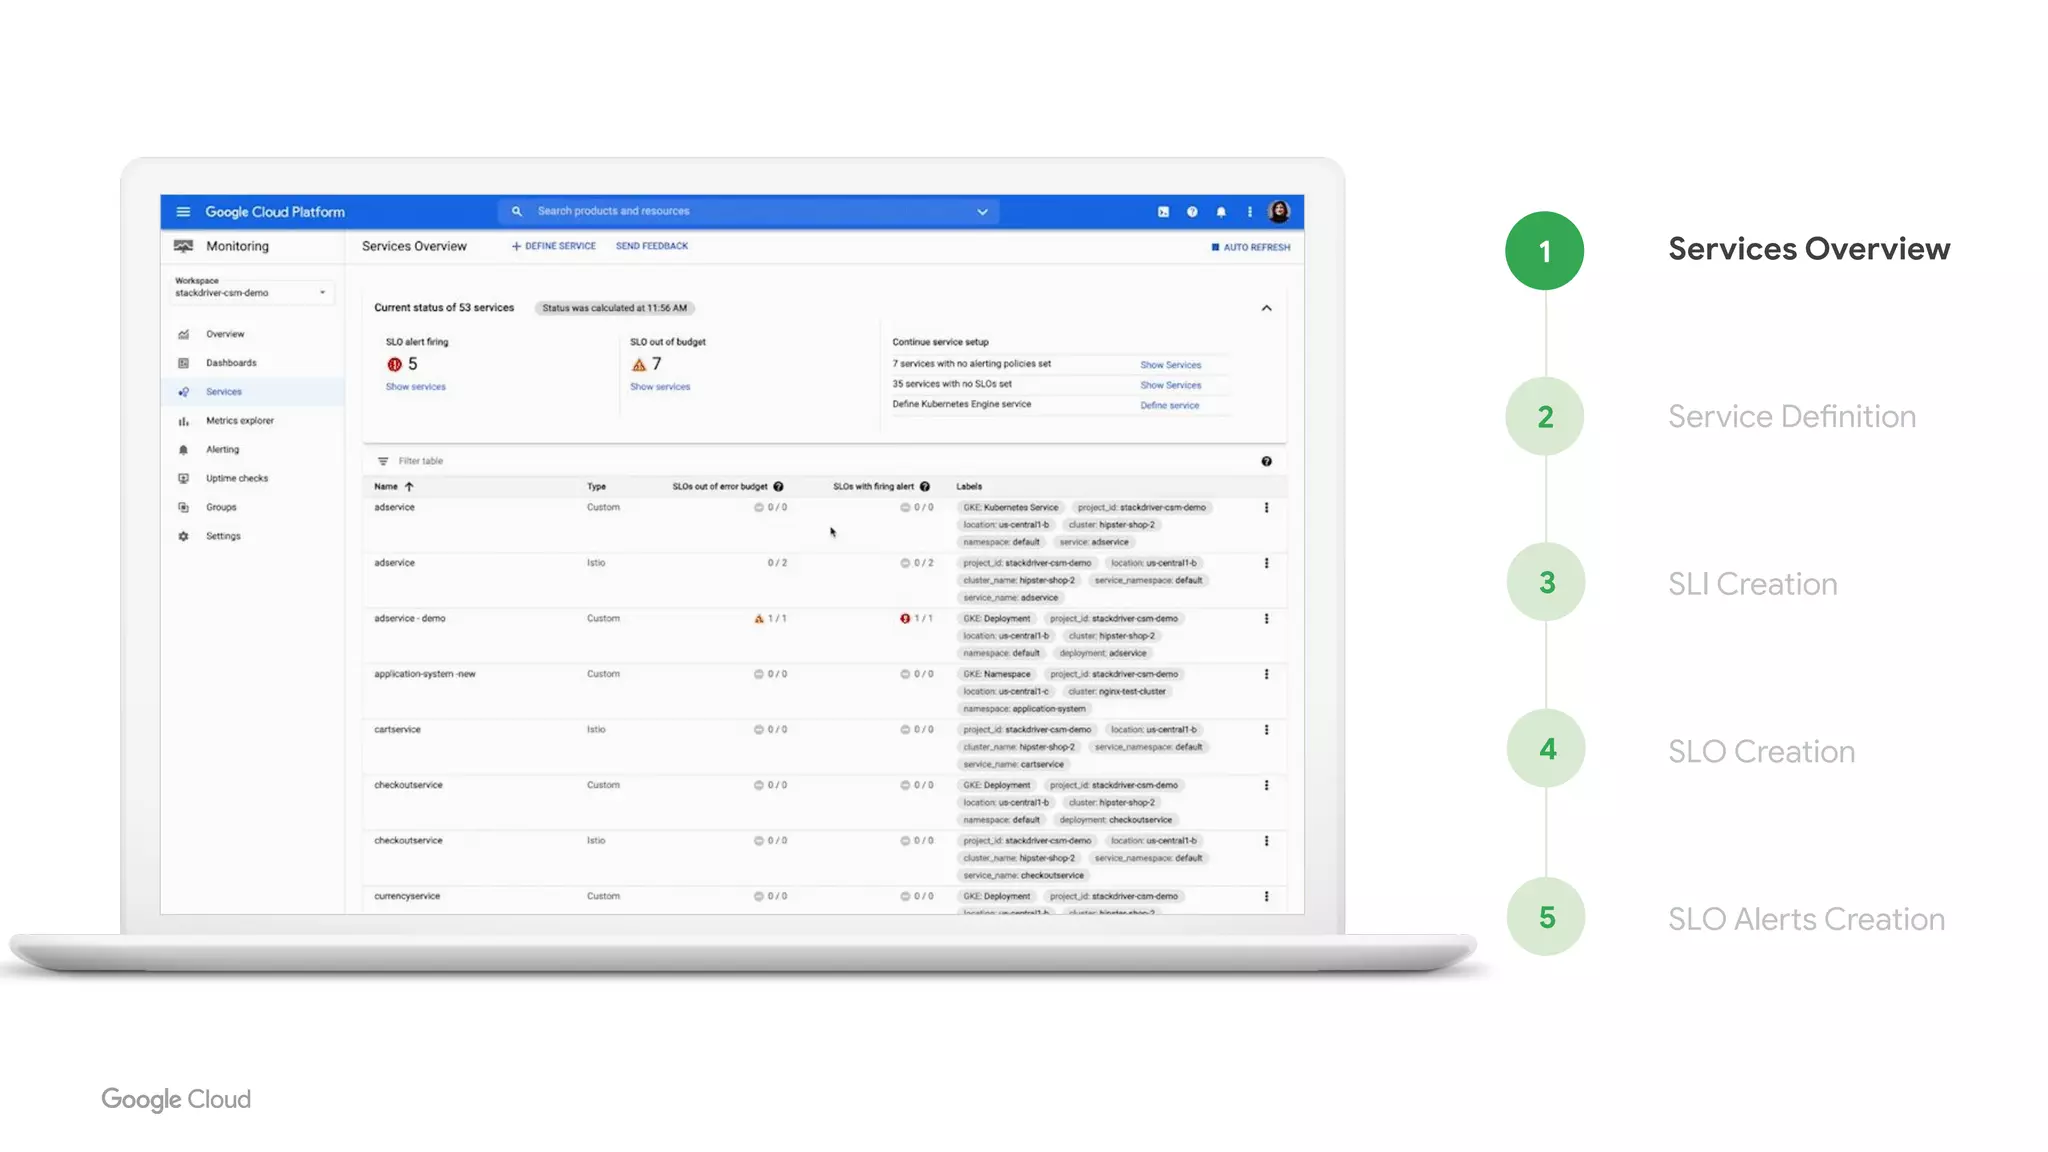Expand the search bar dropdown arrow
The height and width of the screenshot is (1152, 2048).
coord(982,212)
